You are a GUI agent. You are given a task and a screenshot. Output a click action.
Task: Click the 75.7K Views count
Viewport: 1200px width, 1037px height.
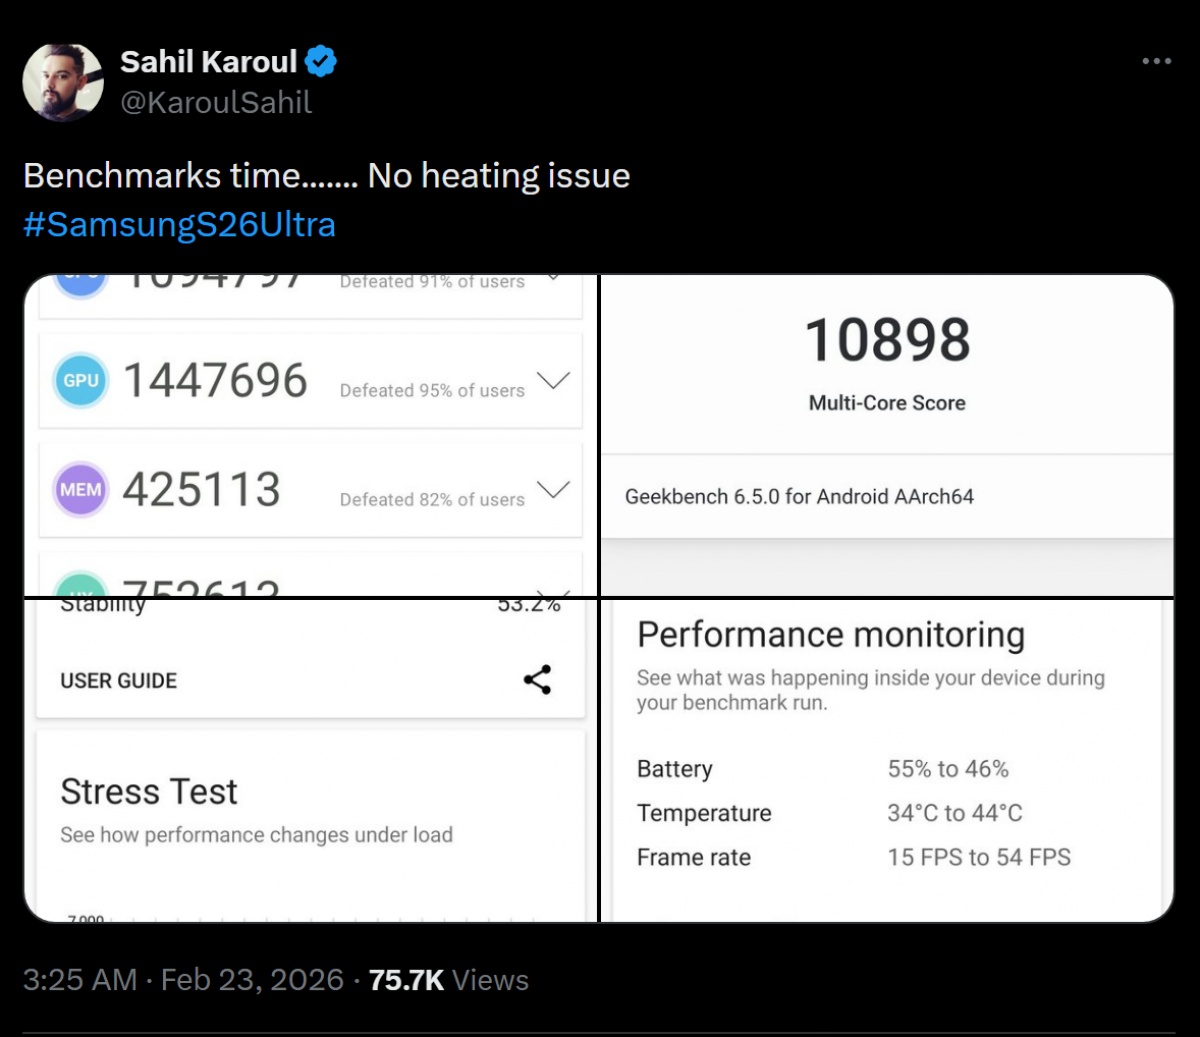[x=448, y=980]
